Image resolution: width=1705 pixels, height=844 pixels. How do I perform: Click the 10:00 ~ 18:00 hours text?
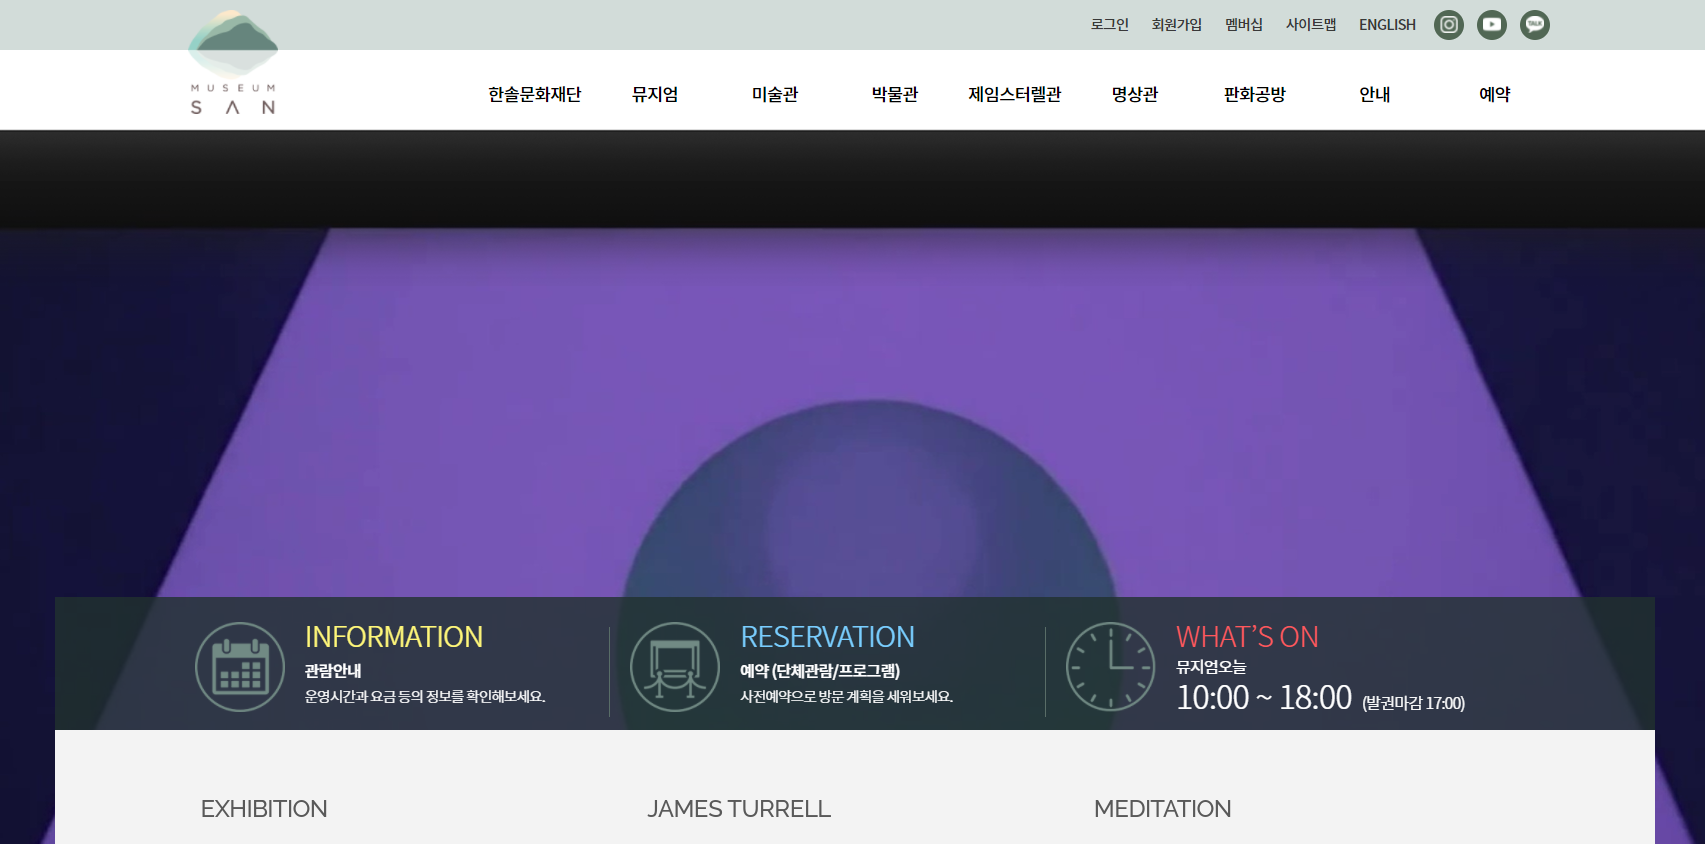click(x=1264, y=697)
